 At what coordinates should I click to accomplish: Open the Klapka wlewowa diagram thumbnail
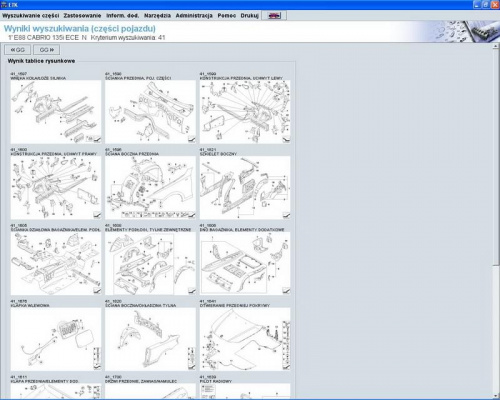pyautogui.click(x=56, y=339)
